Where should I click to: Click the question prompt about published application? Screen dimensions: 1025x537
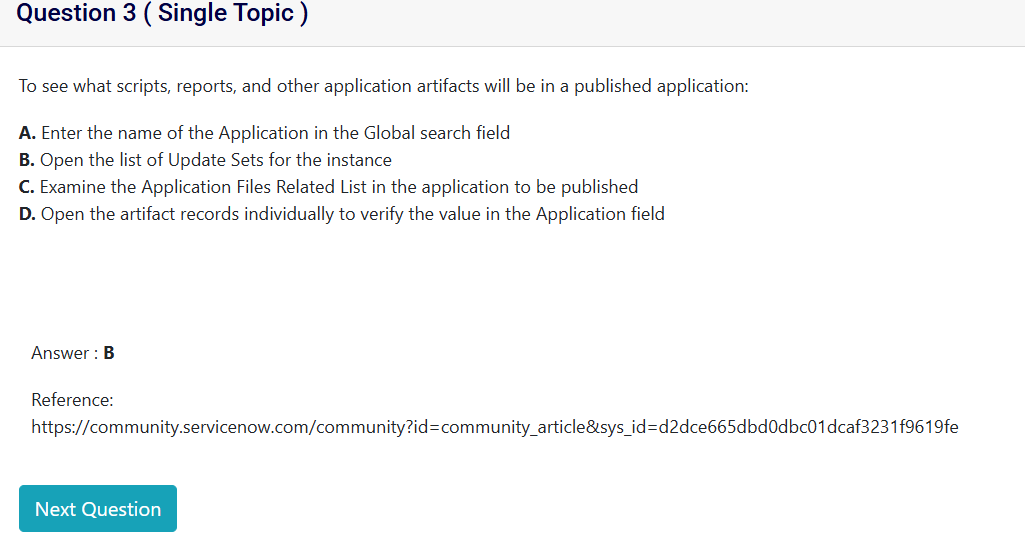383,86
